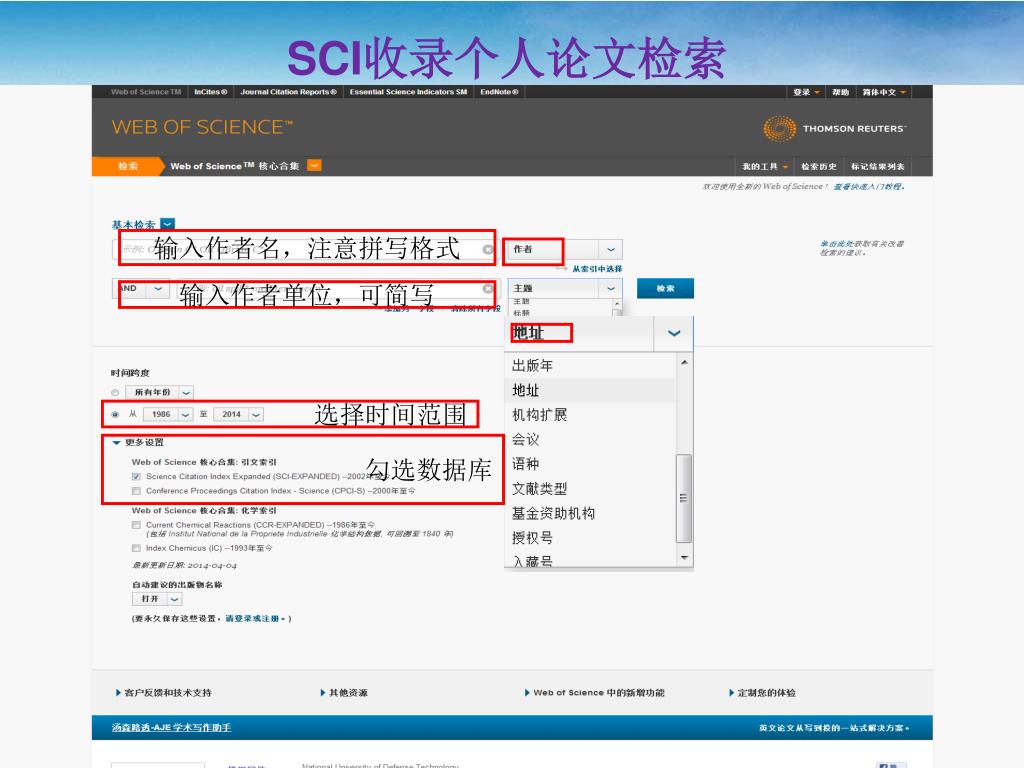Check Index Chemicus checkbox
Viewport: 1024px width, 768px height.
click(136, 549)
